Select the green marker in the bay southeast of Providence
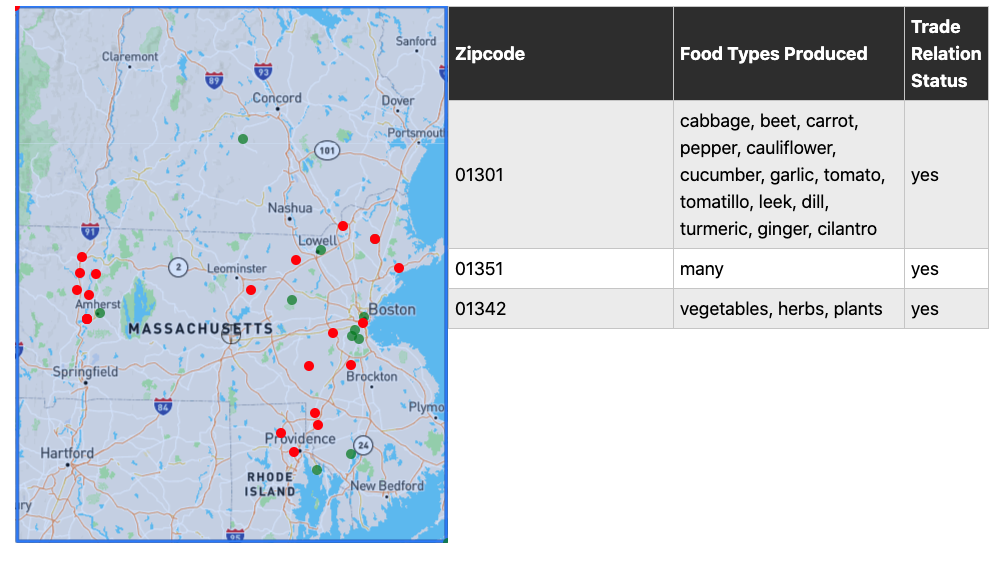 317,470
